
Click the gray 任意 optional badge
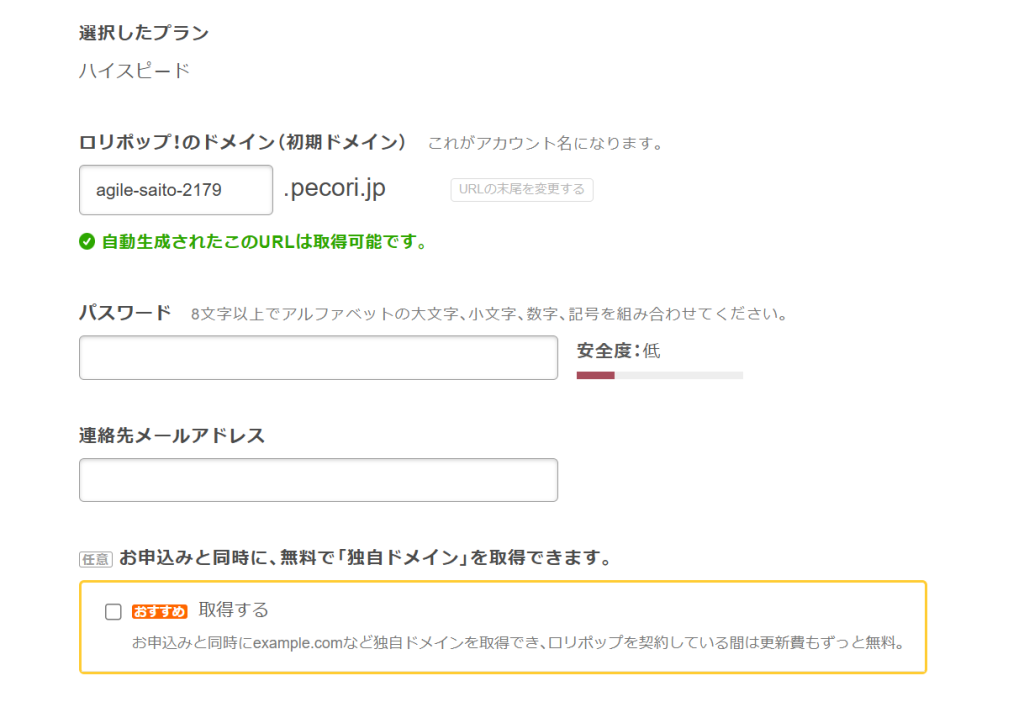click(95, 559)
